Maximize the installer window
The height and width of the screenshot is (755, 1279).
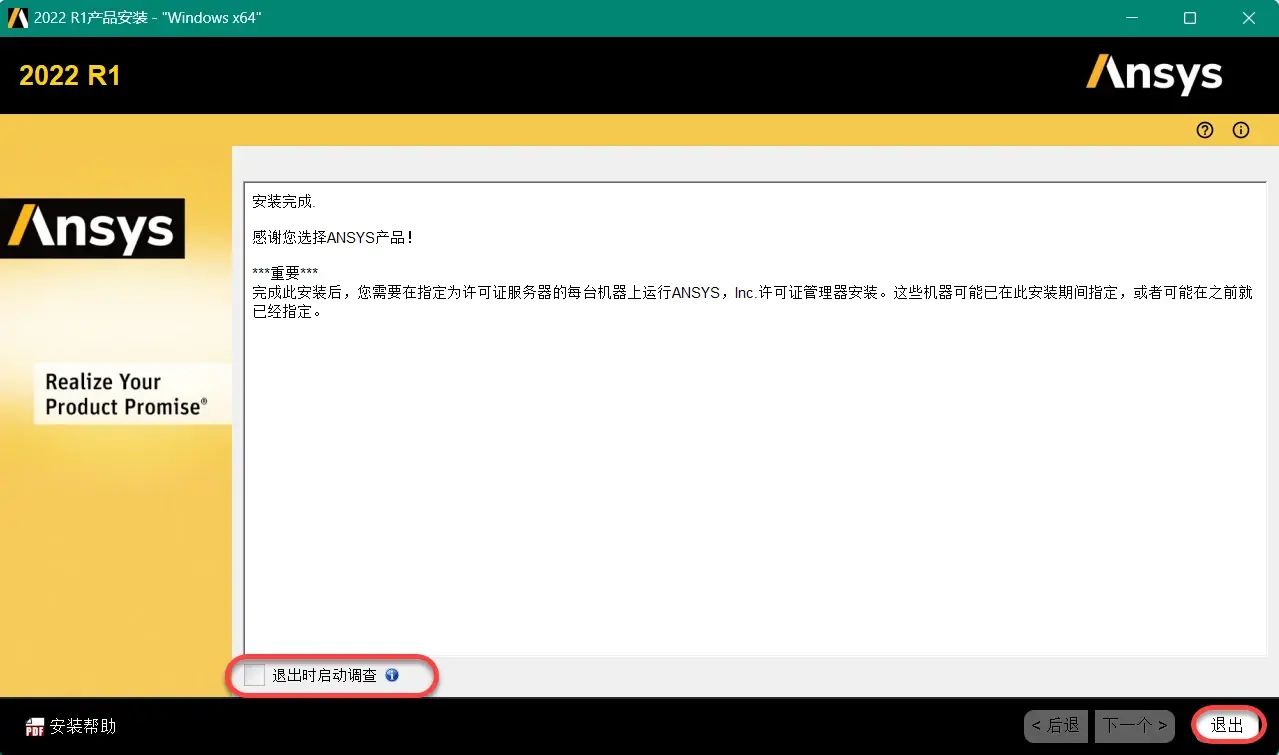1190,18
